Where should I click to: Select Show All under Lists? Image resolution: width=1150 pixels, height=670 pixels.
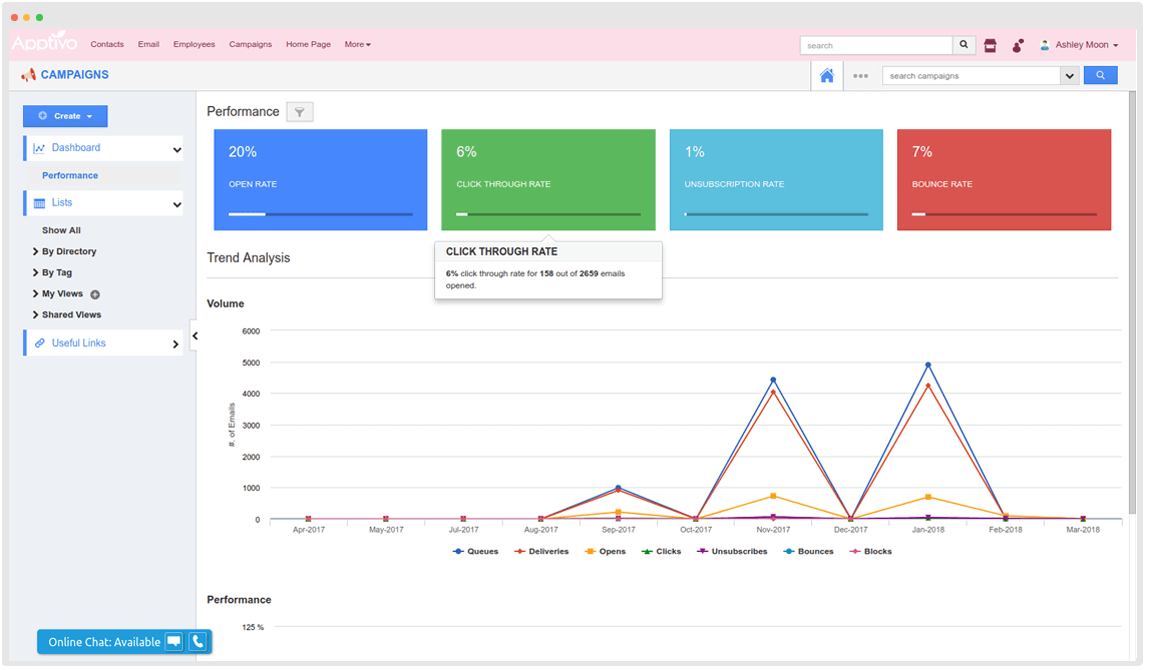coord(61,230)
